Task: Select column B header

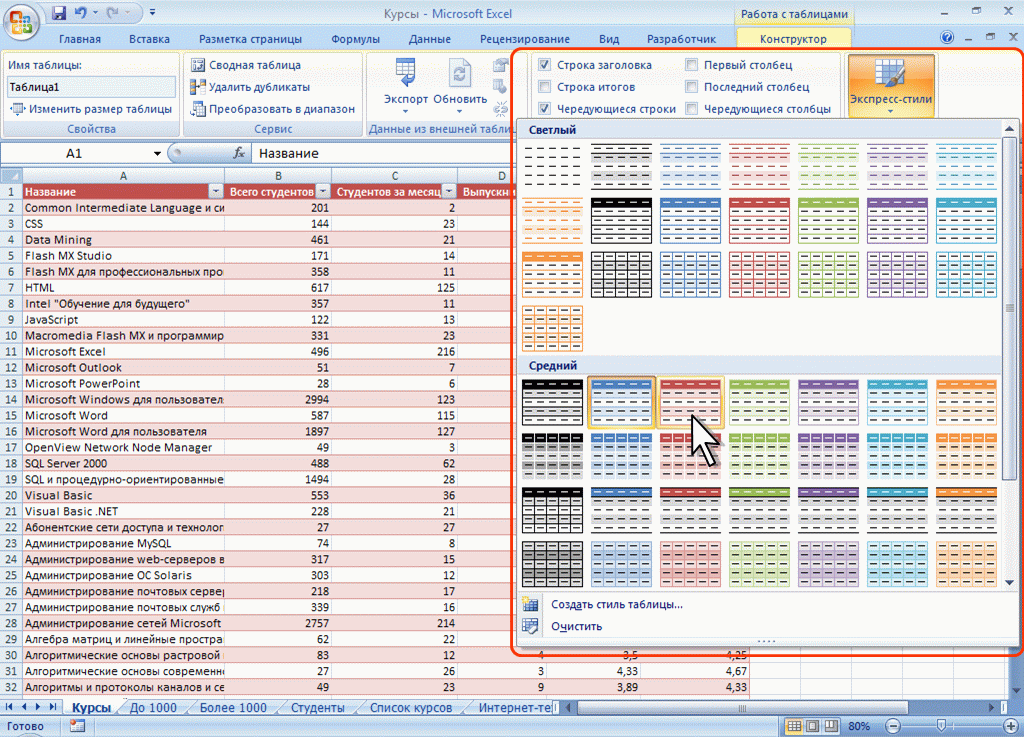Action: [278, 176]
